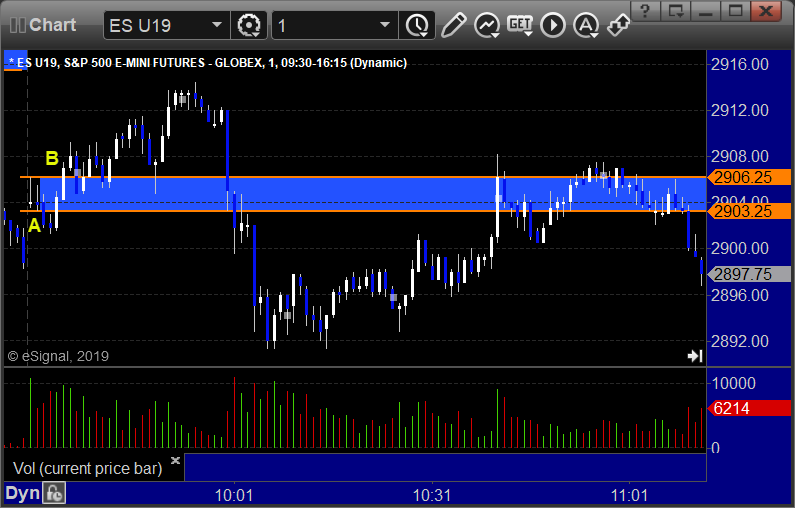The height and width of the screenshot is (508, 795).
Task: Maximize the Chart window
Action: click(735, 10)
